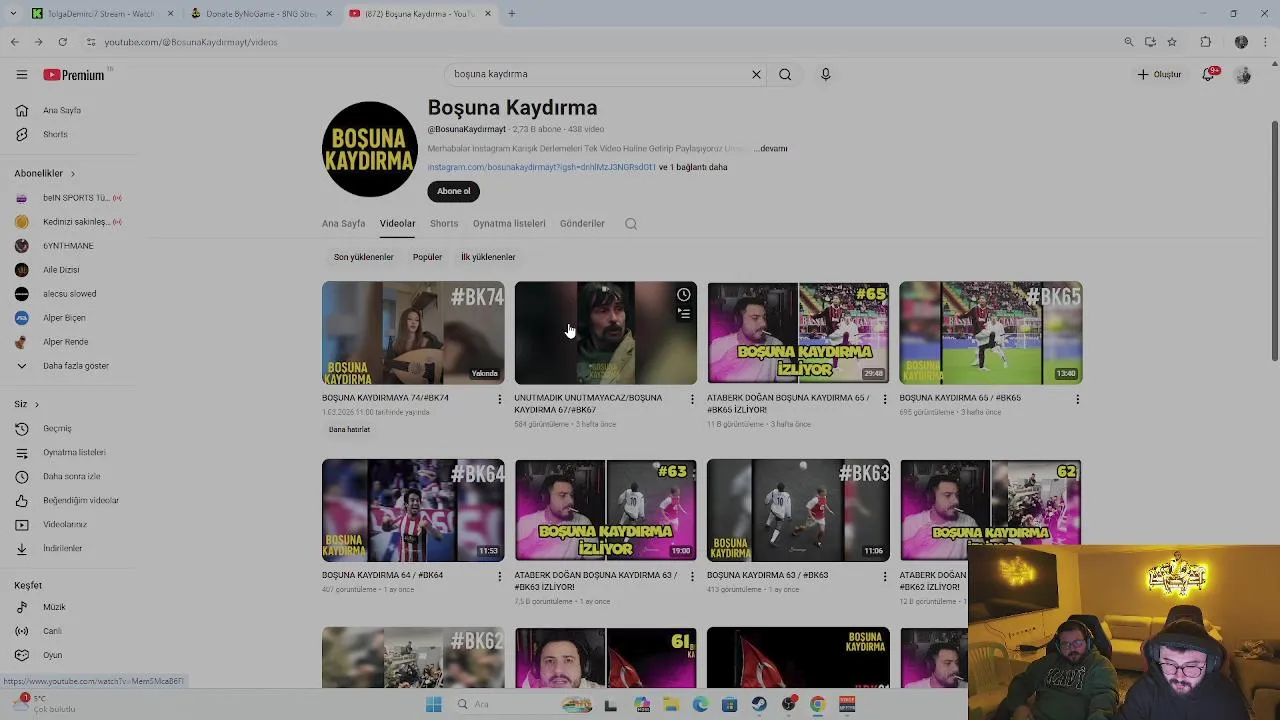Expand the Siz section chevron
Viewport: 1280px width, 720px height.
coord(36,404)
